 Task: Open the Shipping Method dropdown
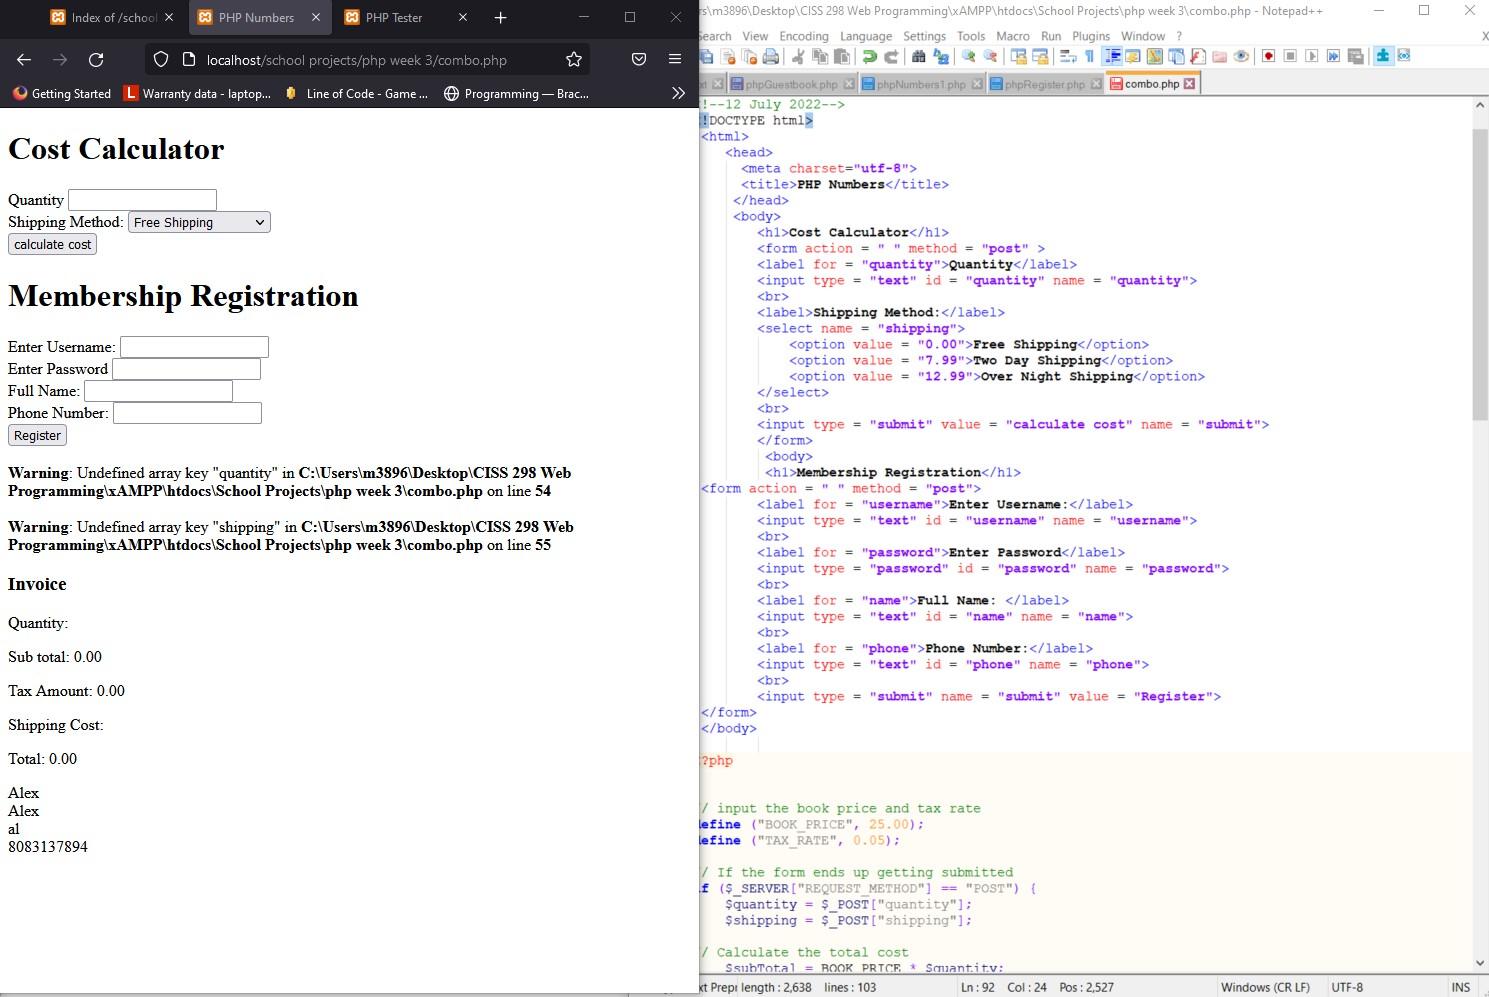(x=198, y=222)
